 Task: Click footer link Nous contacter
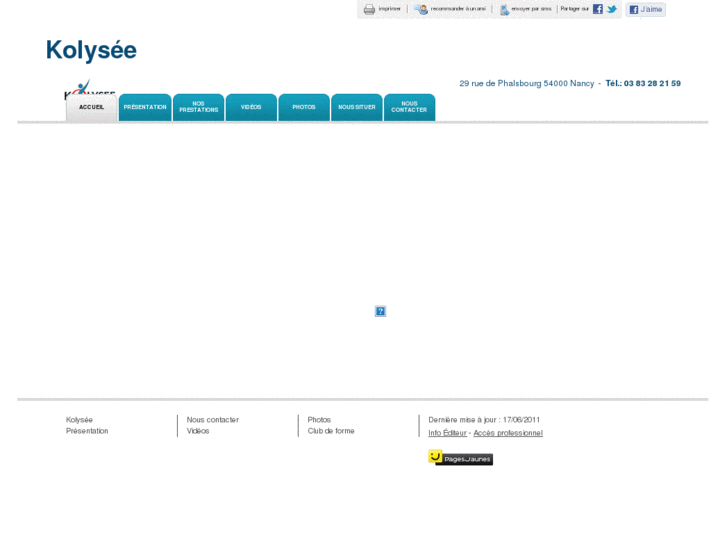coord(213,420)
